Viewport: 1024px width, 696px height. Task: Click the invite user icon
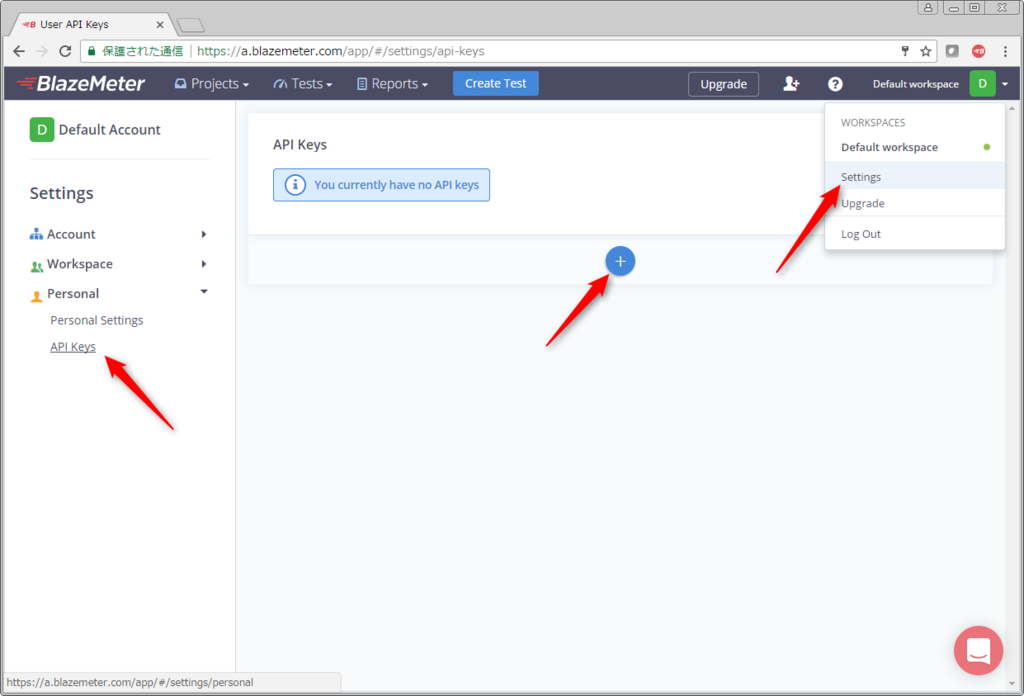coord(791,84)
